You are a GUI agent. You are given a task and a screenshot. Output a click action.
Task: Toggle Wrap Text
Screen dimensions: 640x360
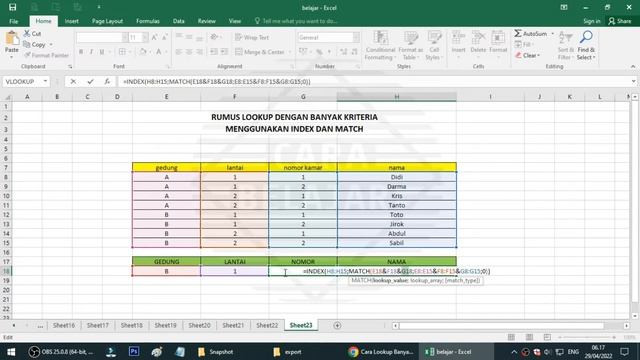pyautogui.click(x=252, y=38)
